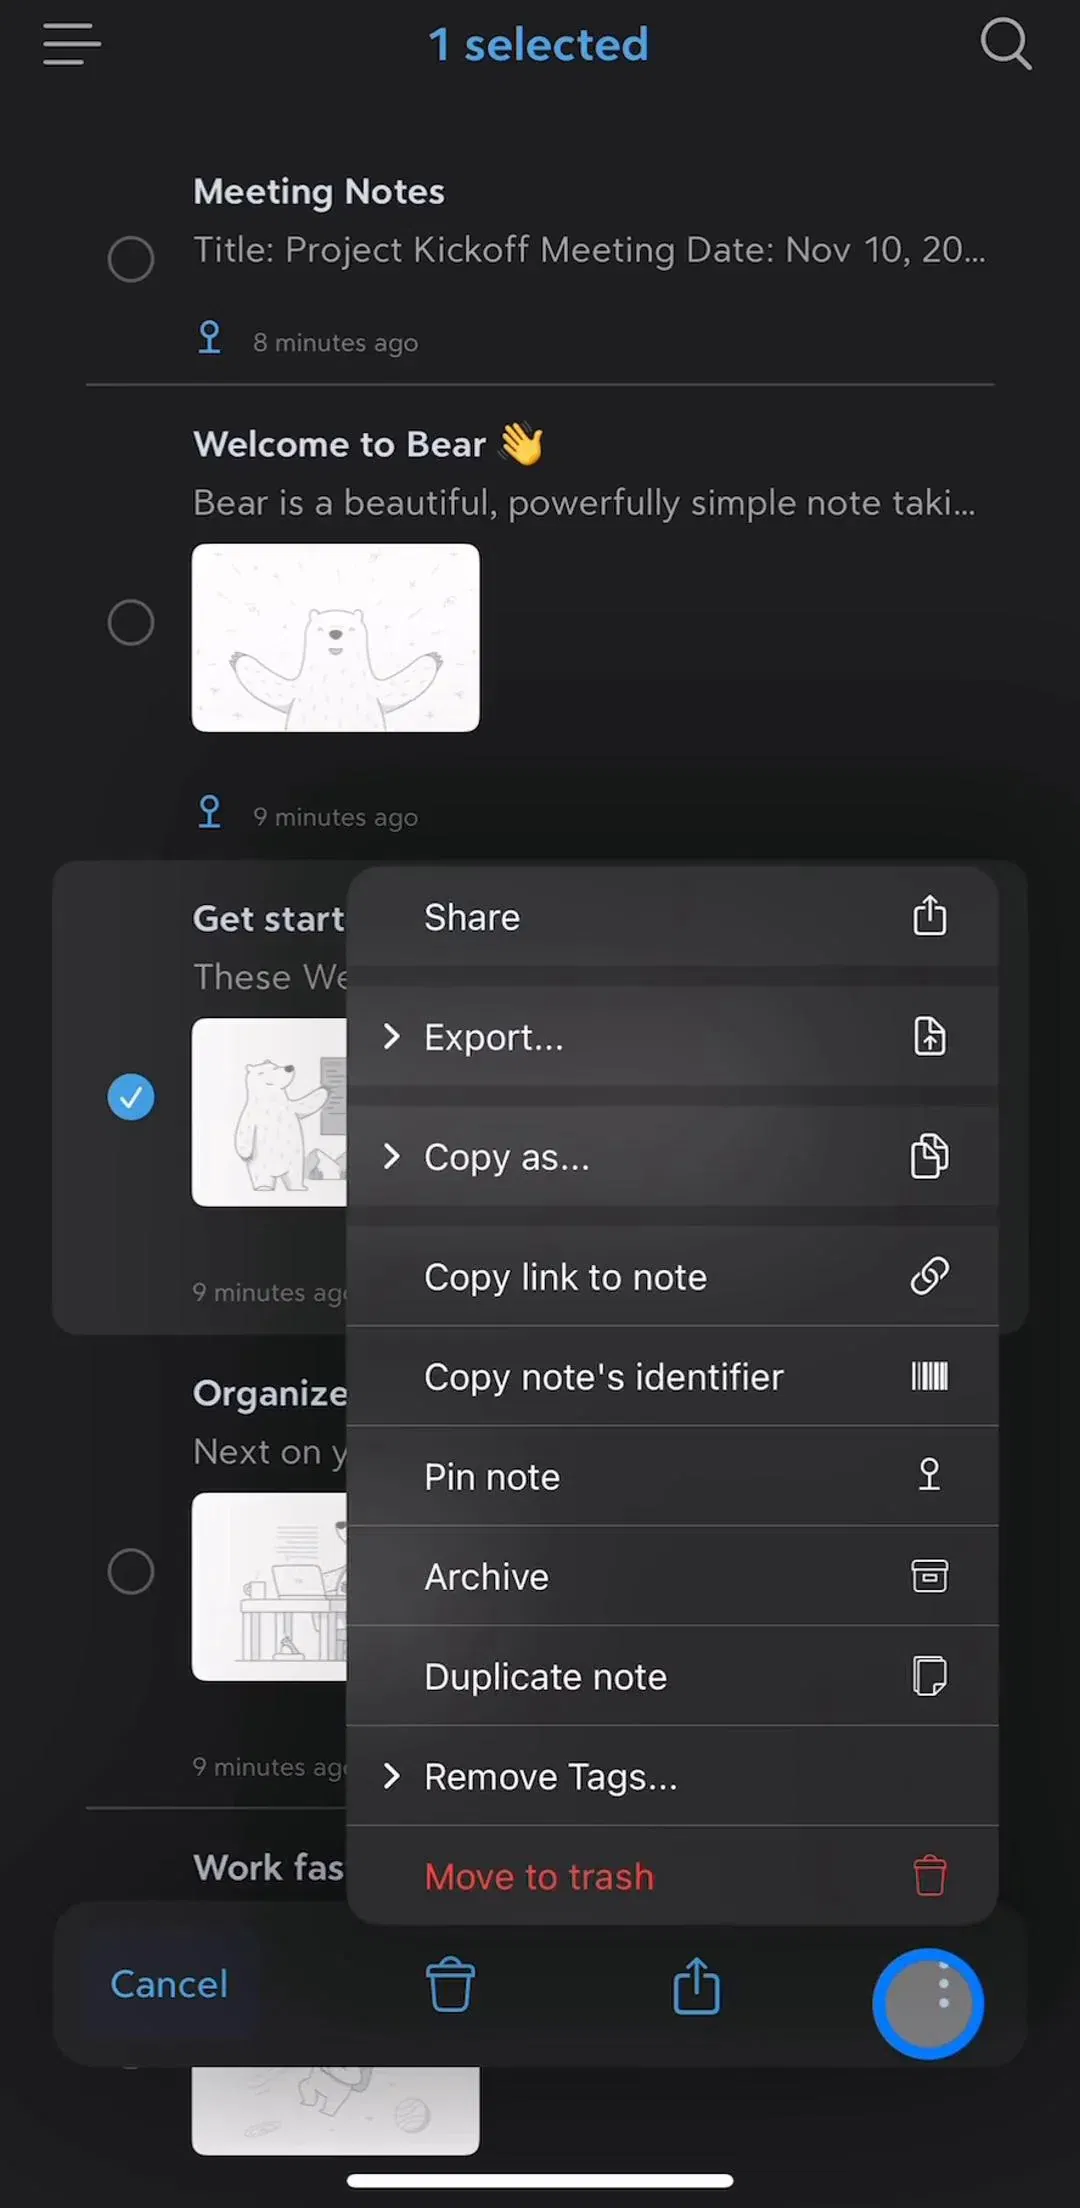This screenshot has height=2208, width=1080.
Task: Choose Copy link to note
Action: [x=672, y=1277]
